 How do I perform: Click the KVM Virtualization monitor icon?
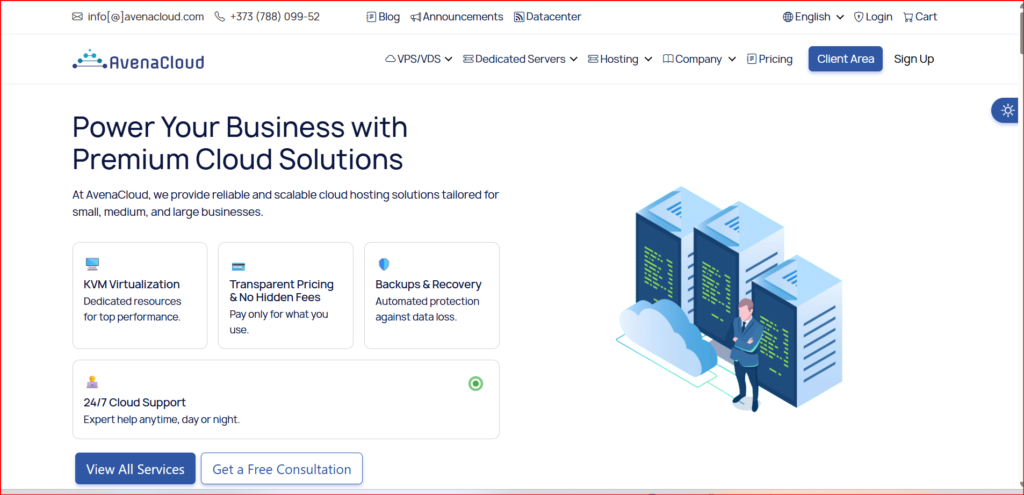coord(92,265)
